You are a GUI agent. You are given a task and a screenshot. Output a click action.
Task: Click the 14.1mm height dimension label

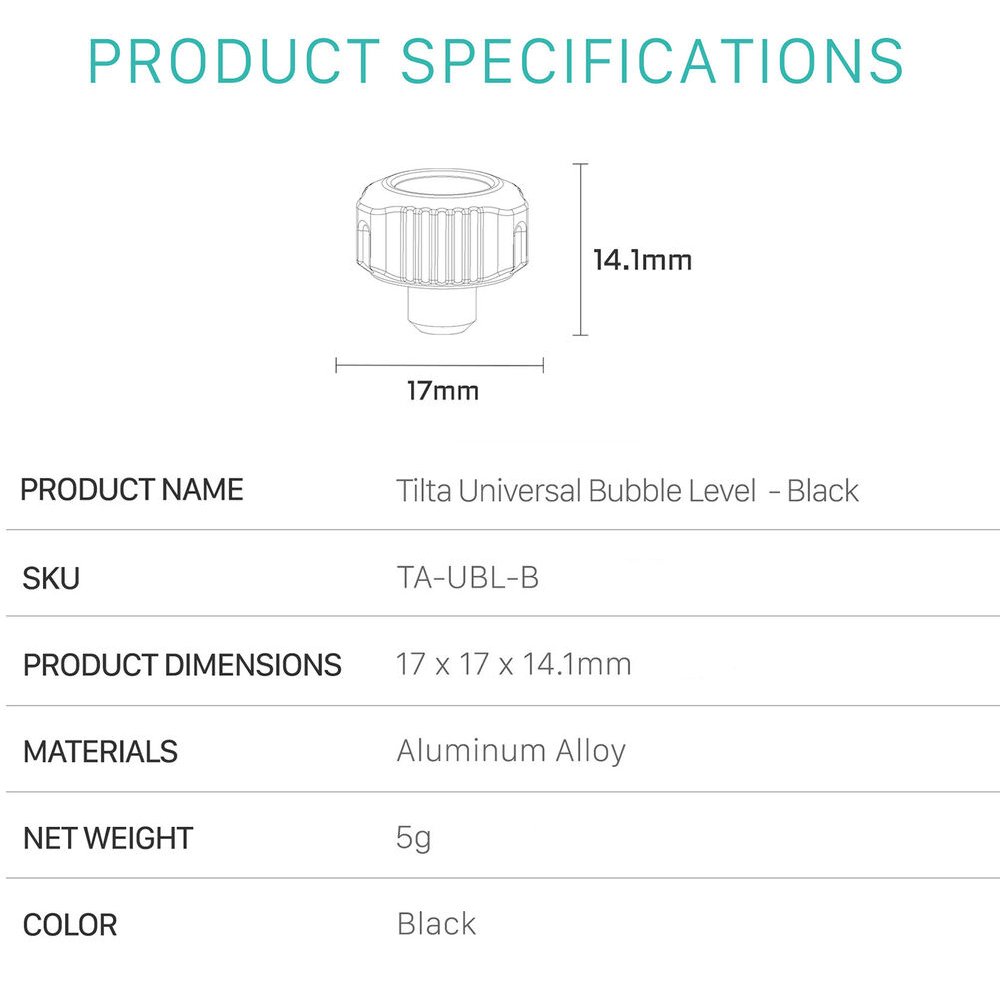(x=642, y=260)
